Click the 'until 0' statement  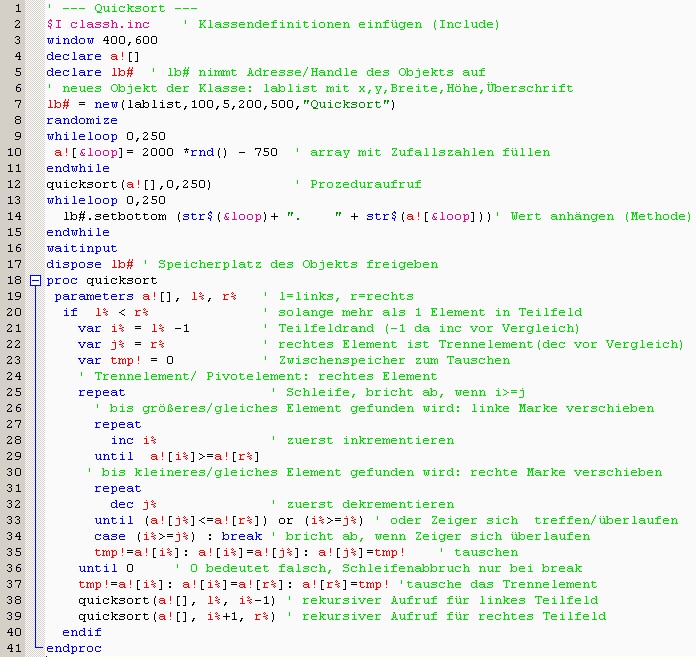point(106,568)
